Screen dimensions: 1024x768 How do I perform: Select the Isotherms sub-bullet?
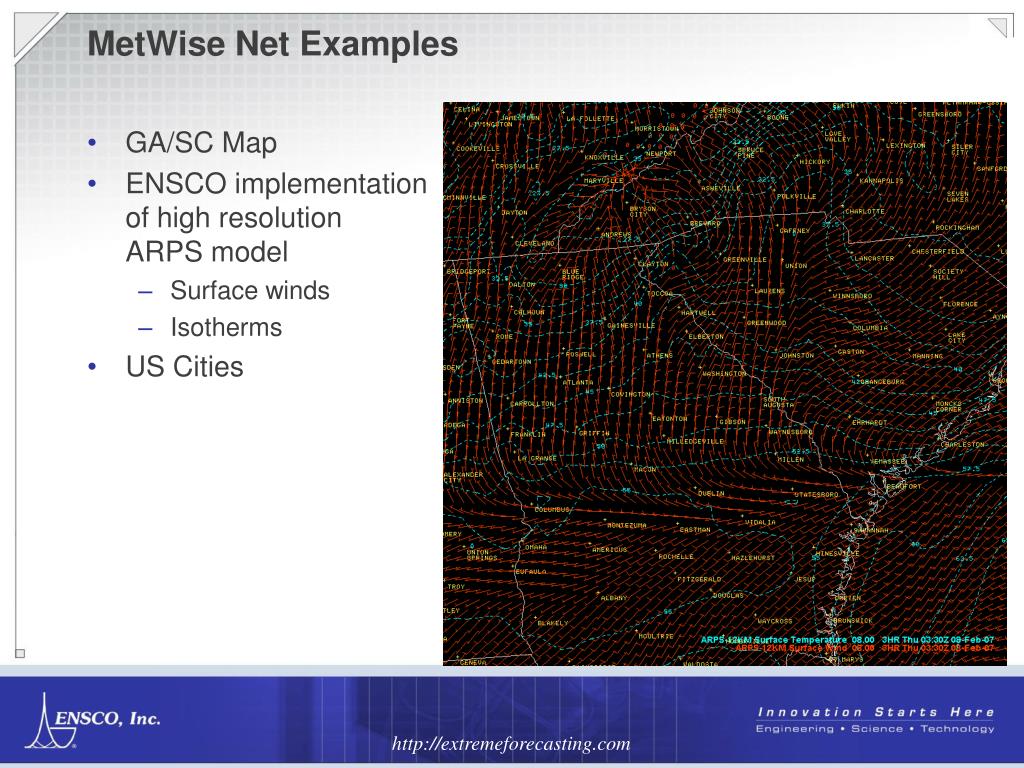click(x=226, y=327)
